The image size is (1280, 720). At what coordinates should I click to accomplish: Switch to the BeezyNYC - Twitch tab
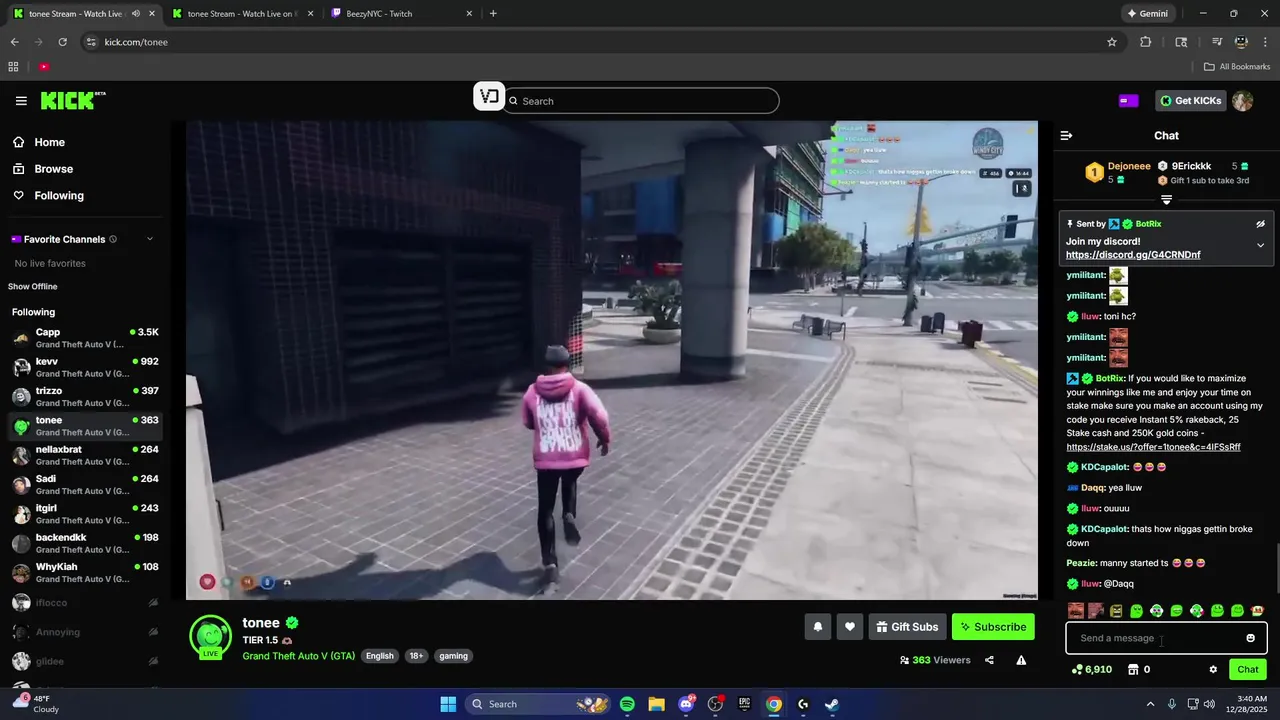(400, 14)
